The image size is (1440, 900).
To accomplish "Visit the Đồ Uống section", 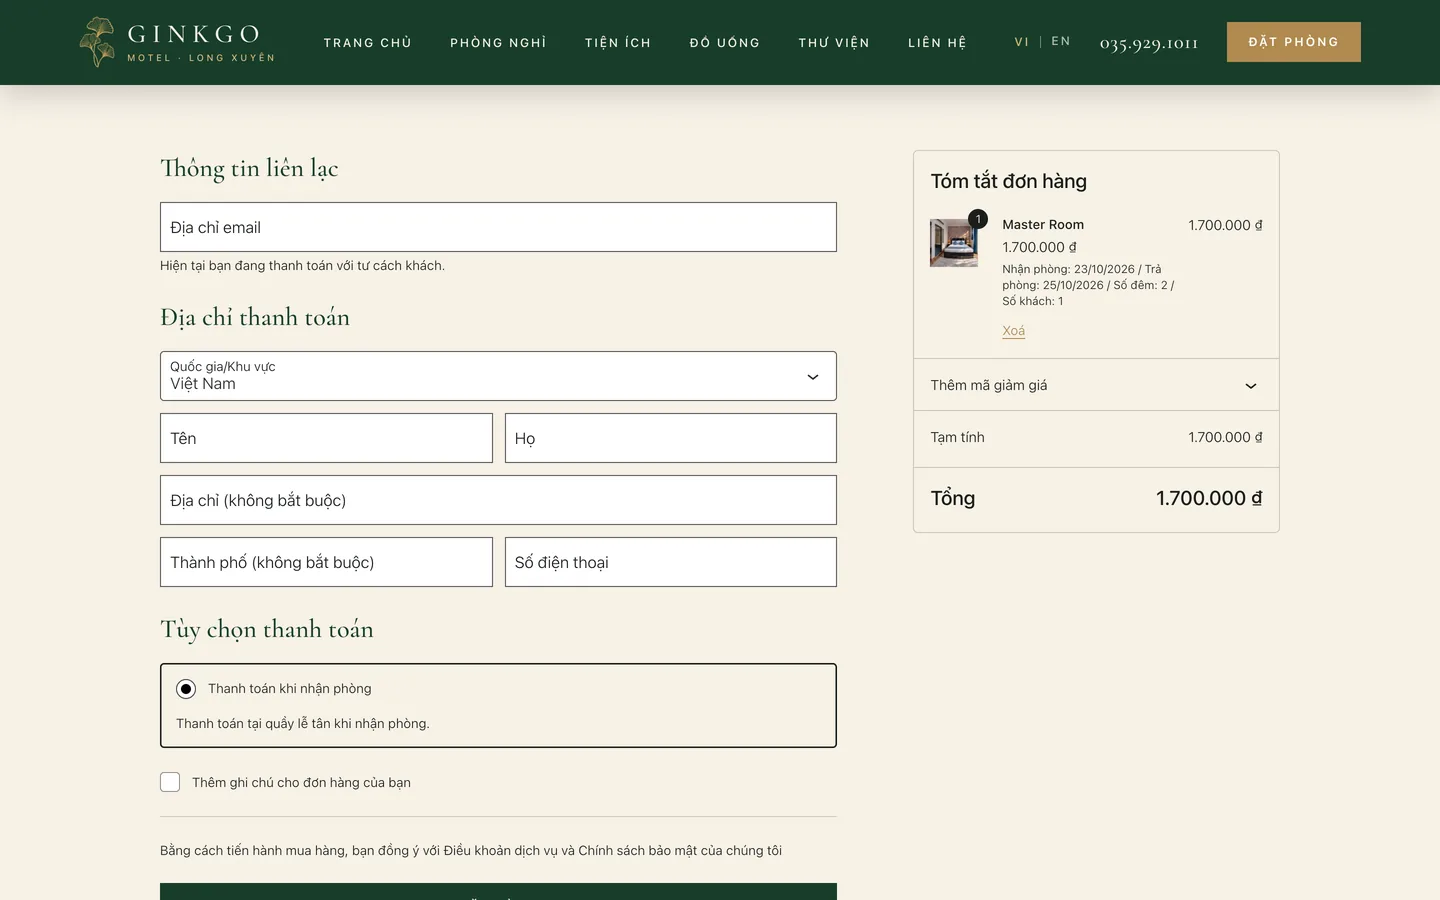I will 725,43.
